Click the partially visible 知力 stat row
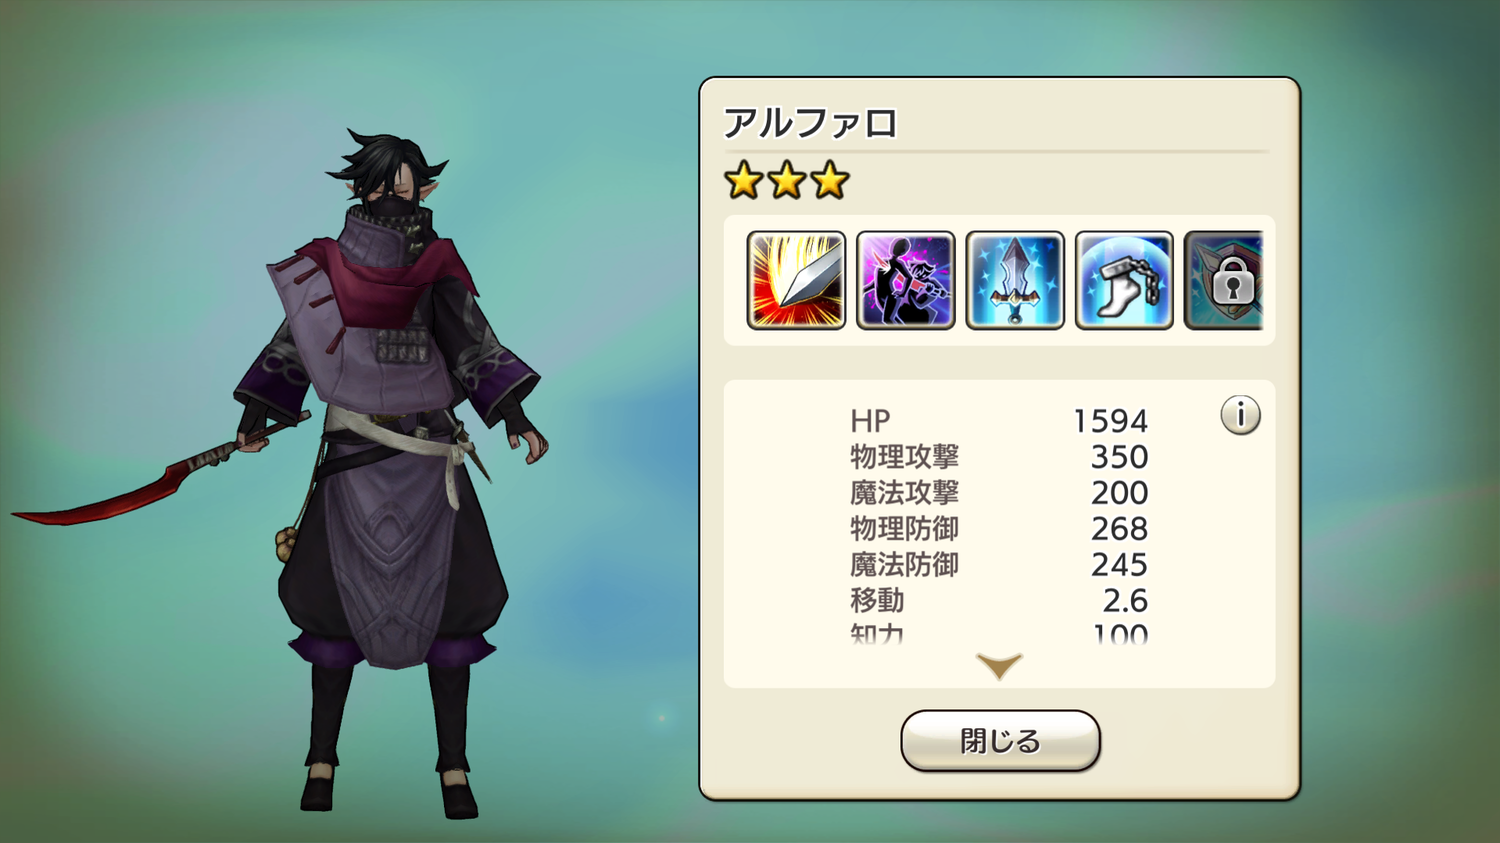 tap(999, 633)
